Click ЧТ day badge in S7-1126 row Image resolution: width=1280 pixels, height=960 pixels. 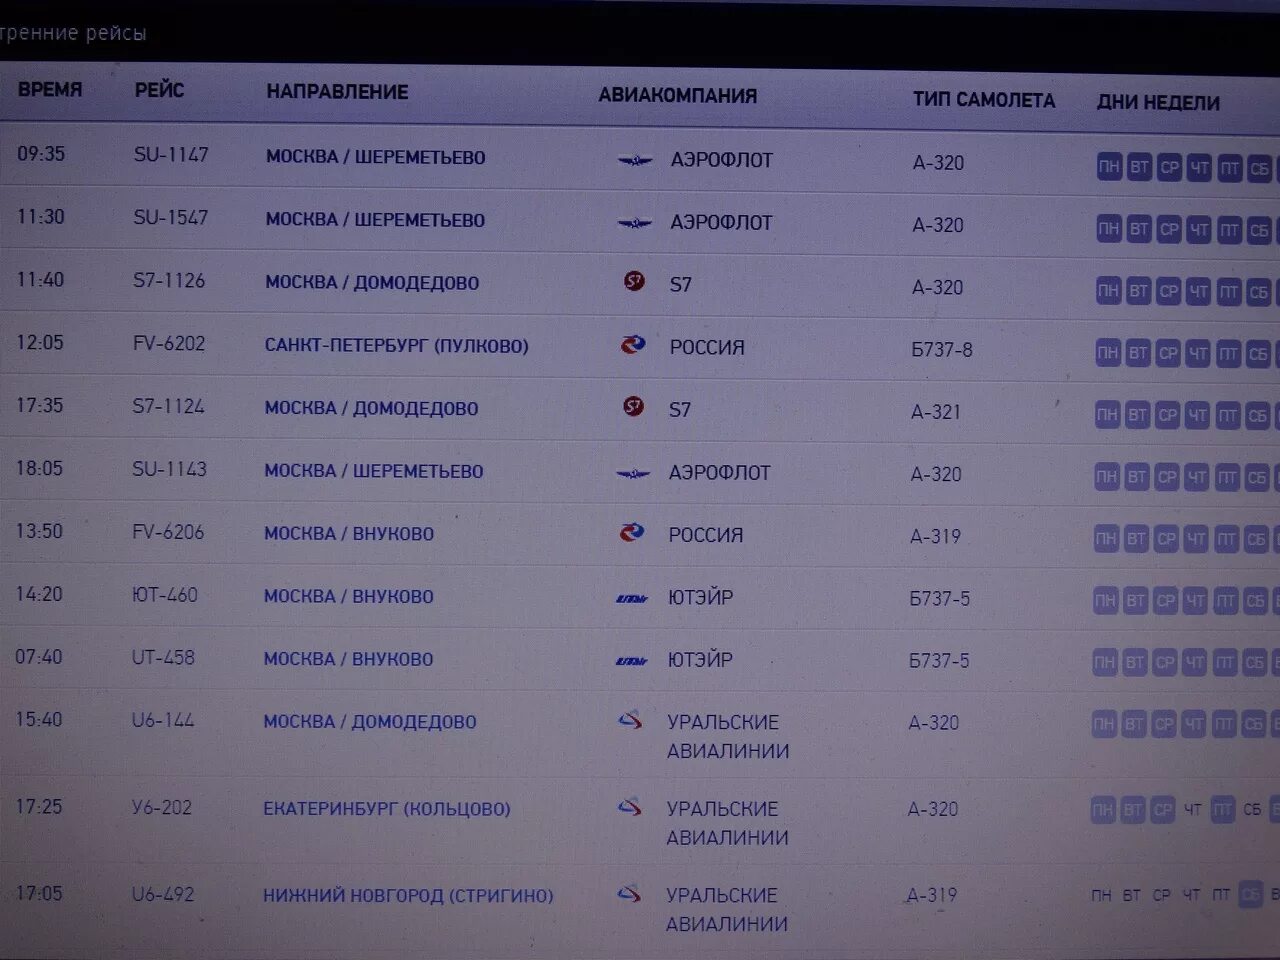click(1198, 292)
